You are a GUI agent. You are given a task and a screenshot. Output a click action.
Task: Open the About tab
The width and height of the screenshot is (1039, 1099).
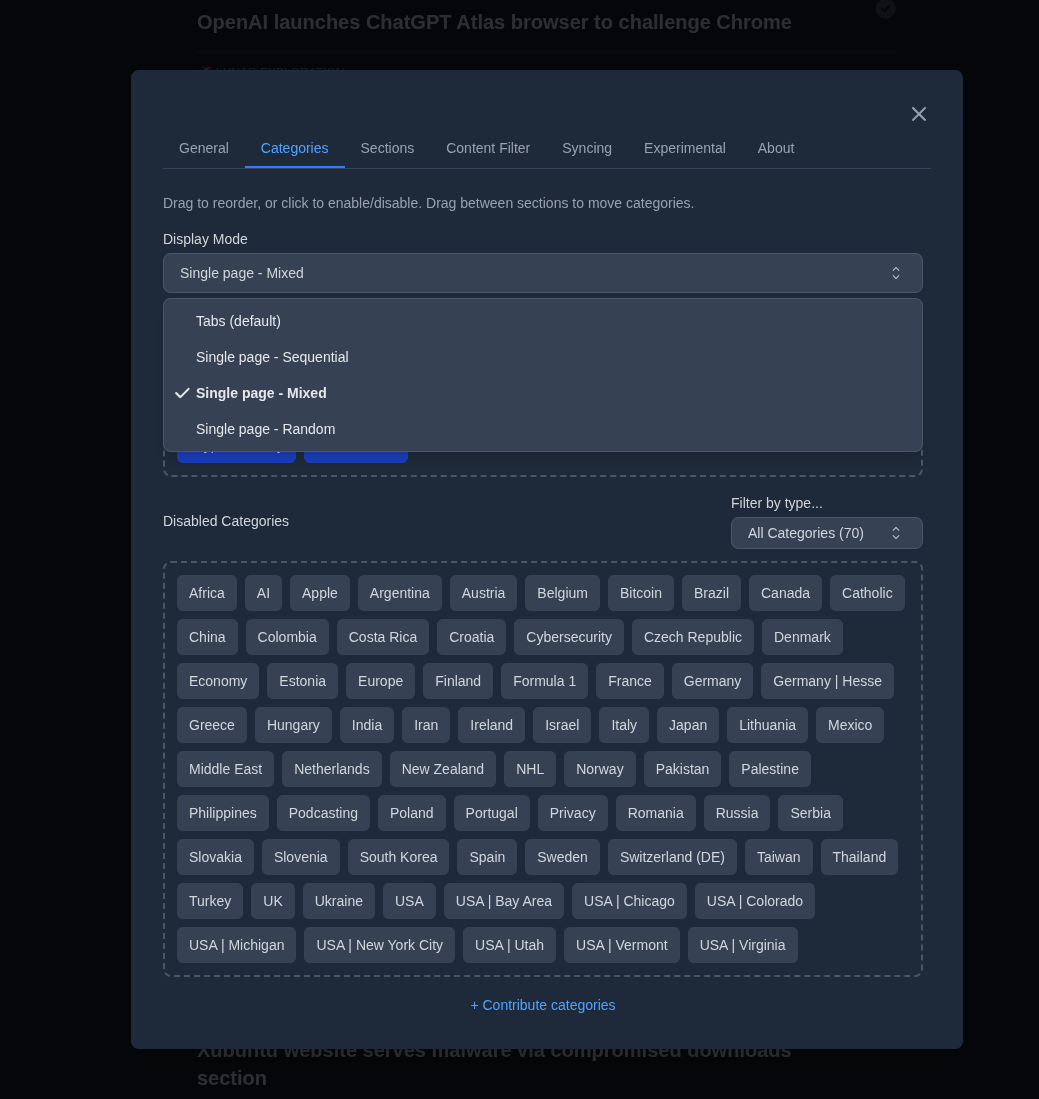point(776,148)
